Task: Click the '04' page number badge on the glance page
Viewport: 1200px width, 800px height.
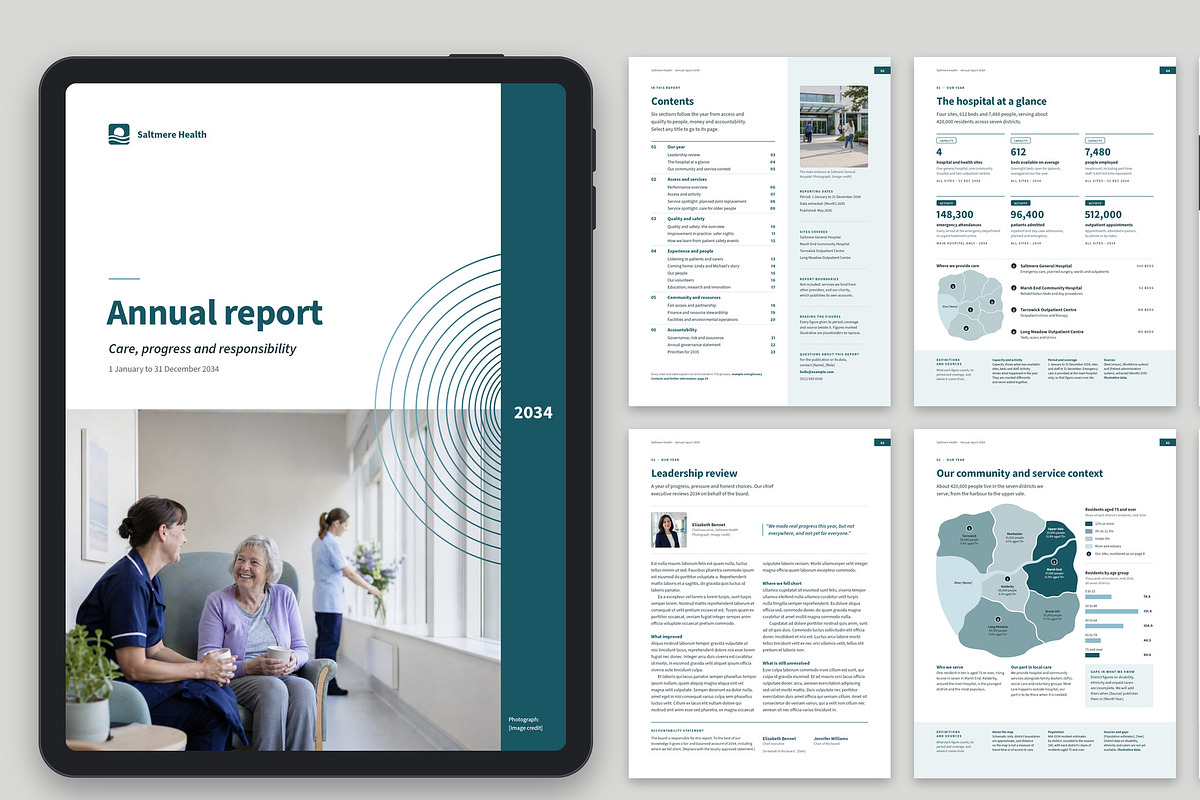Action: [1168, 71]
